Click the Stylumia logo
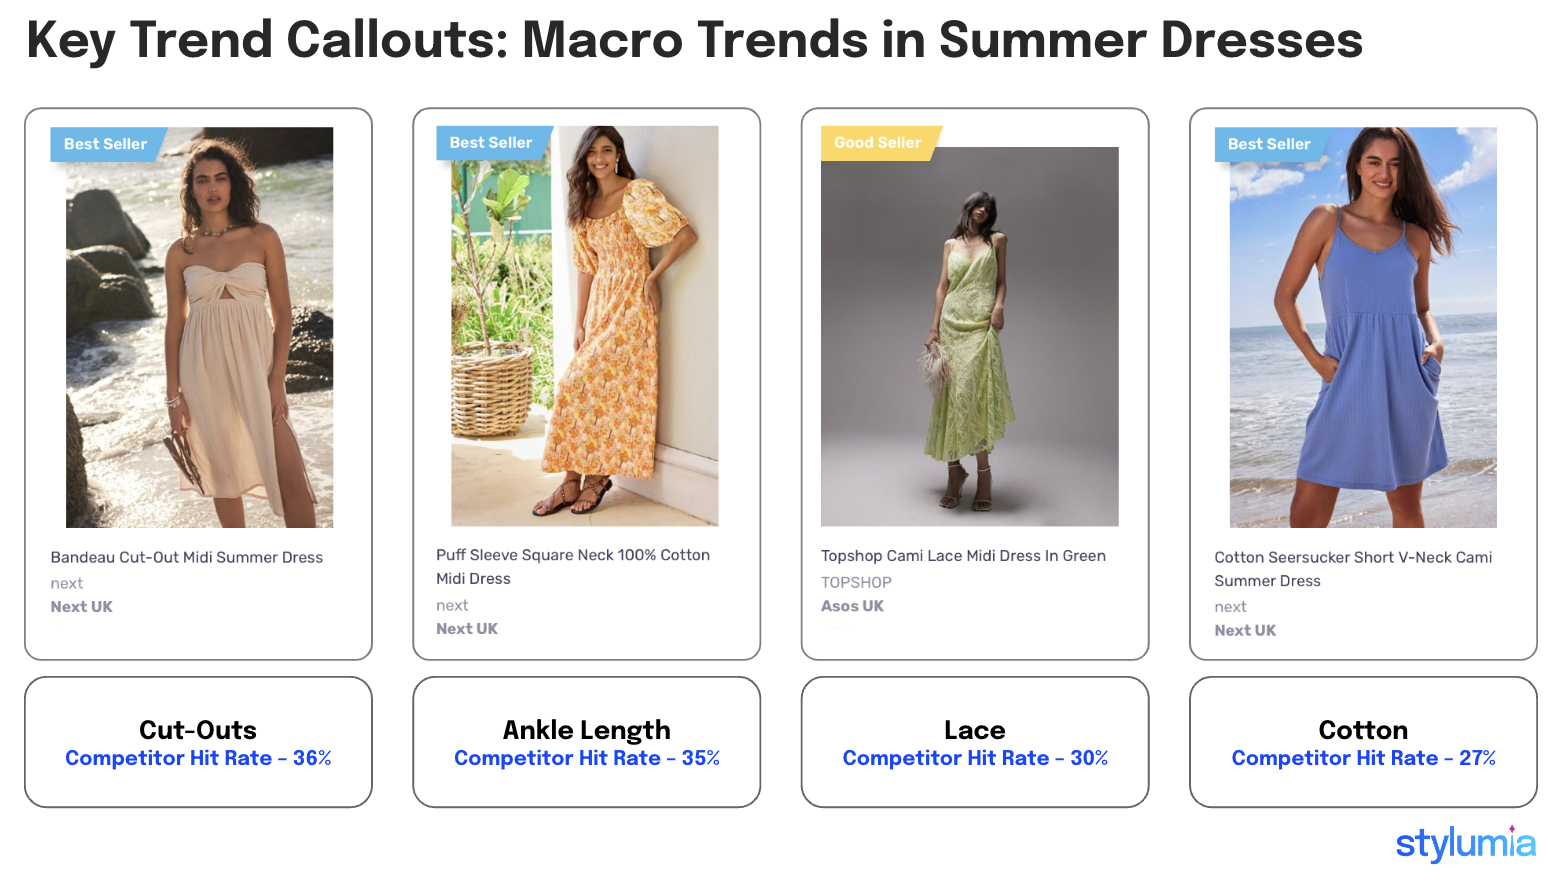Screen dimensions: 1548x882 (1464, 843)
